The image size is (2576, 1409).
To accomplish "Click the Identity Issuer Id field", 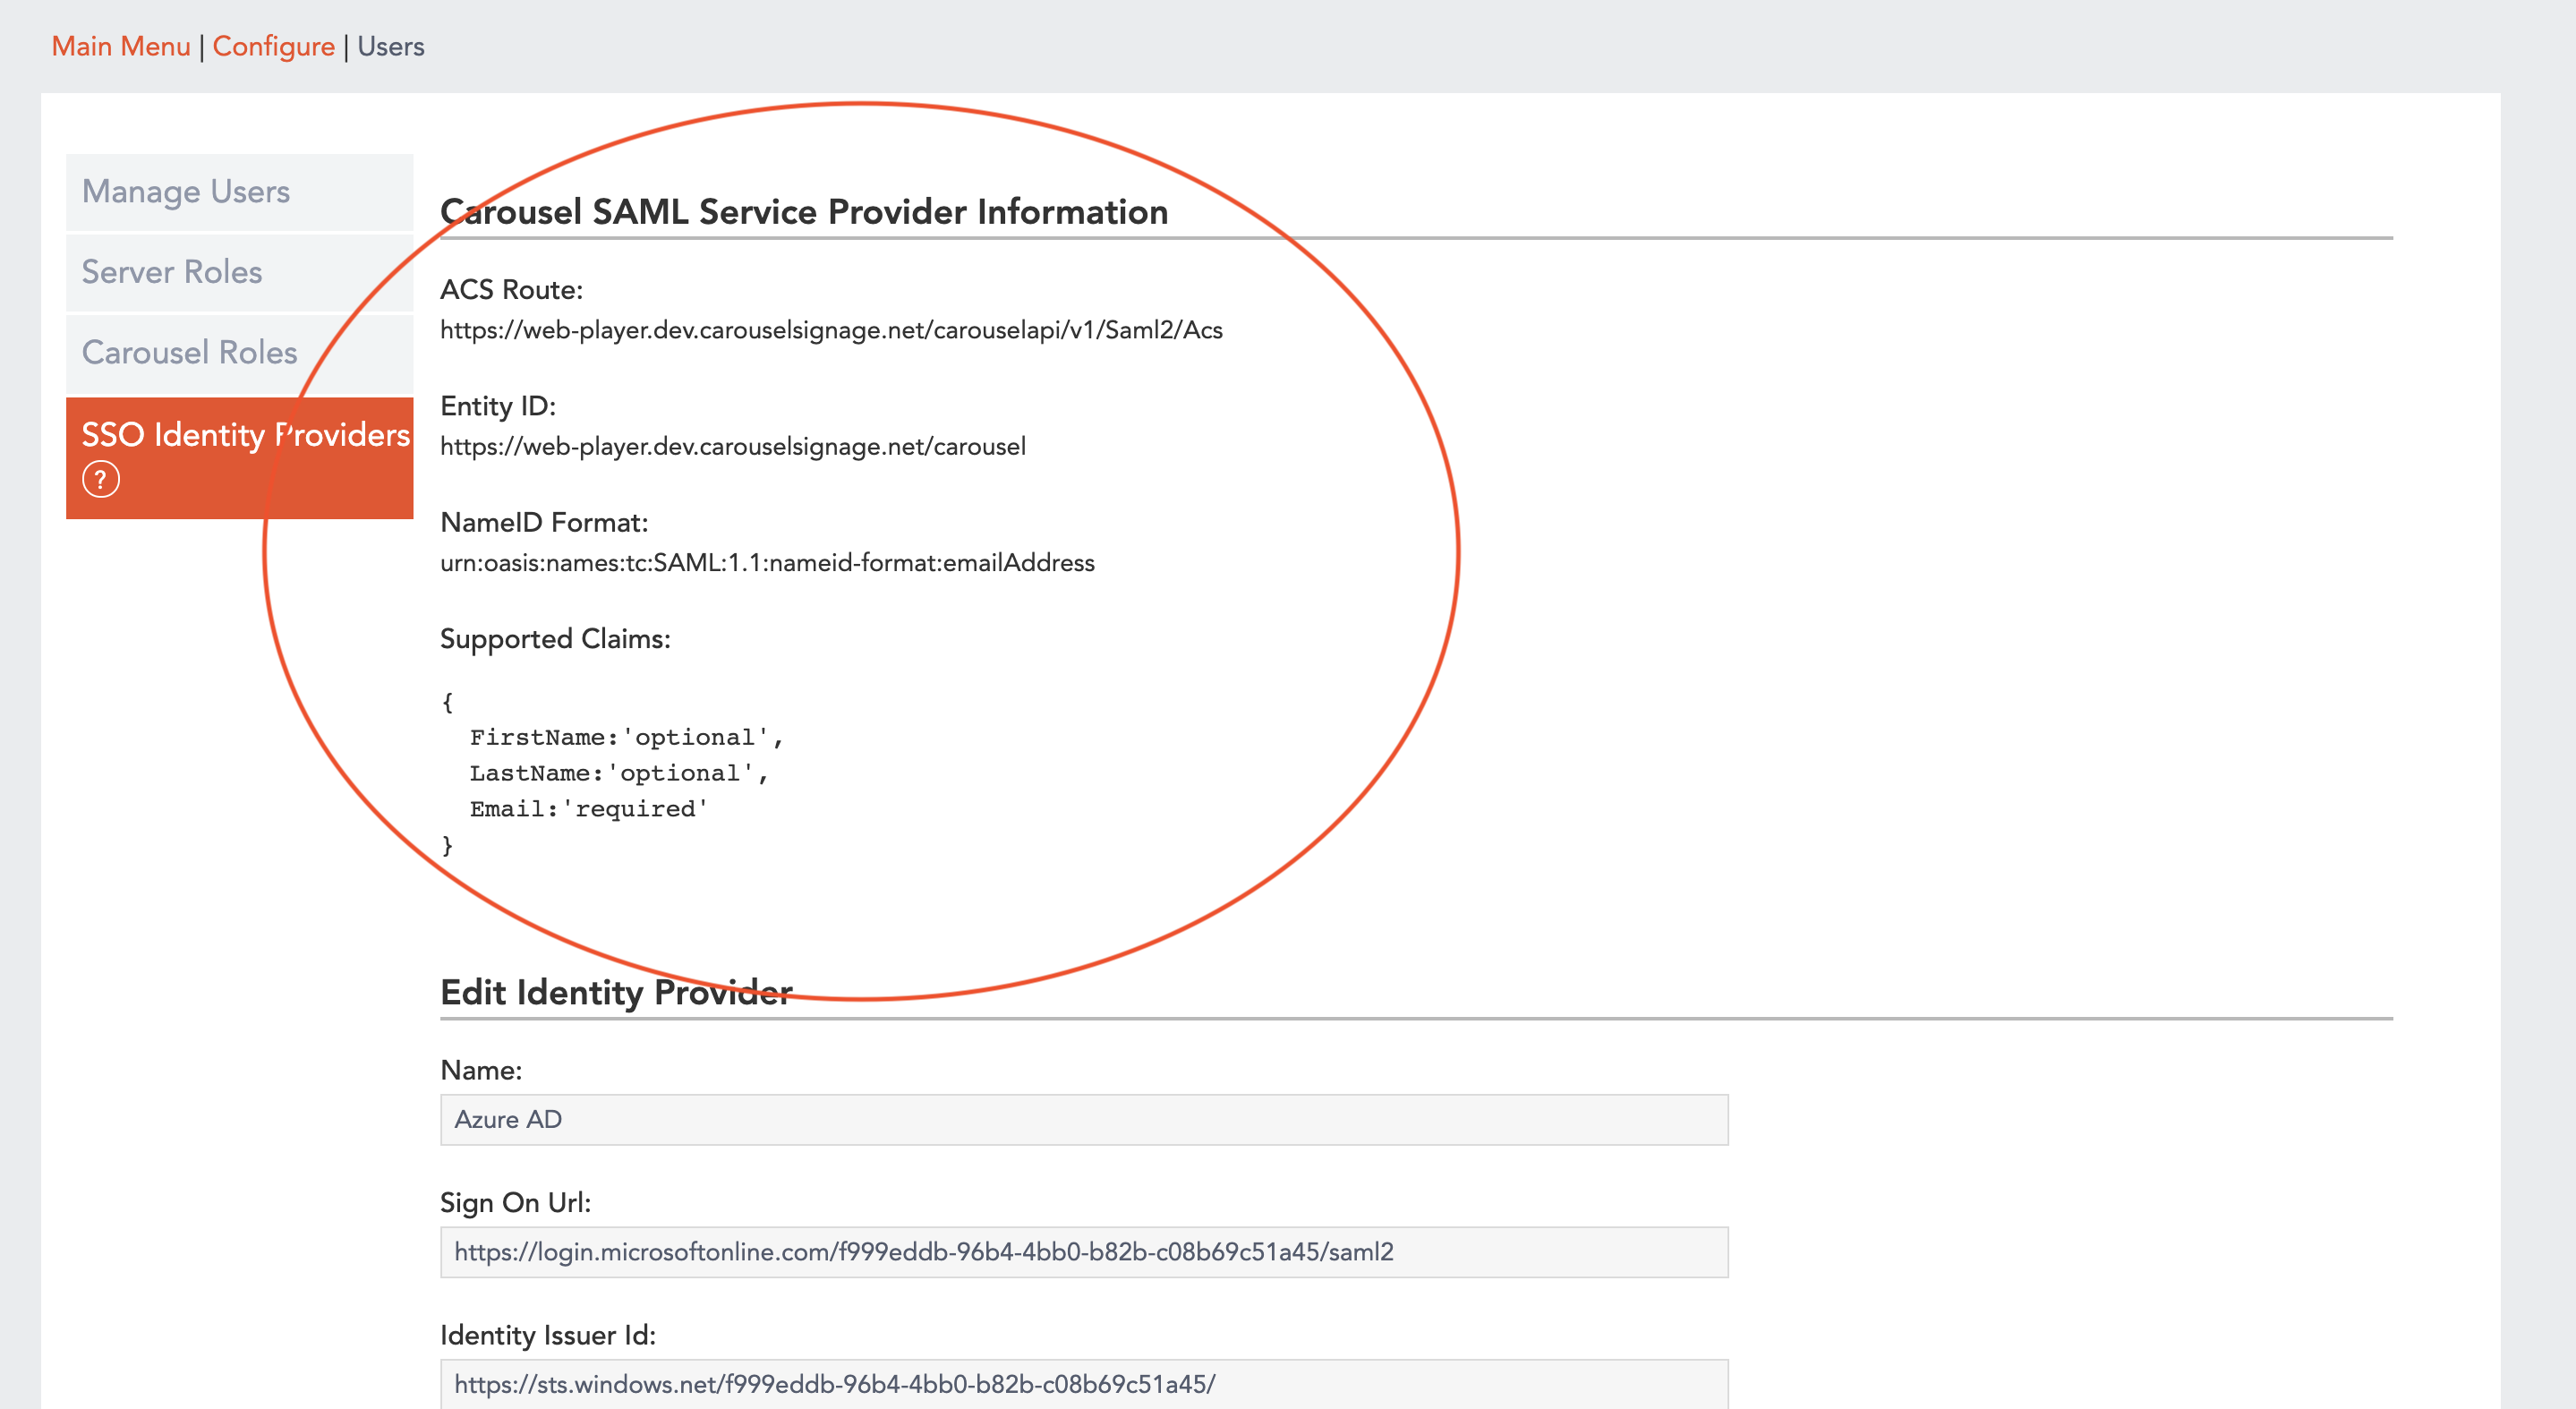I will click(x=1084, y=1386).
